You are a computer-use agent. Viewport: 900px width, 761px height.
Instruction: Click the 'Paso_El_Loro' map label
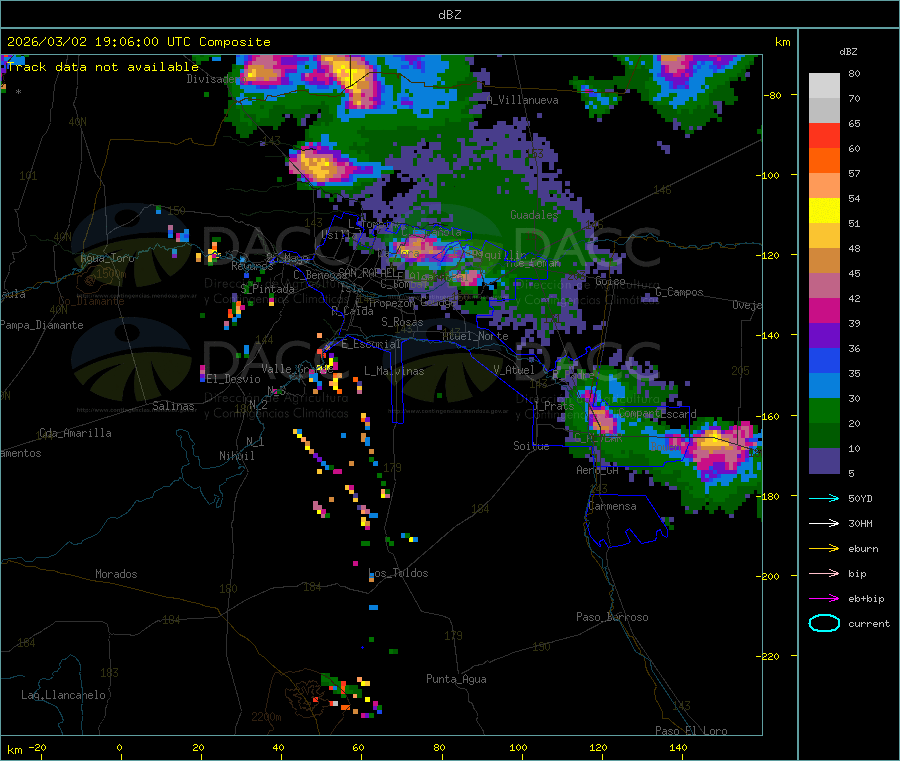point(691,731)
